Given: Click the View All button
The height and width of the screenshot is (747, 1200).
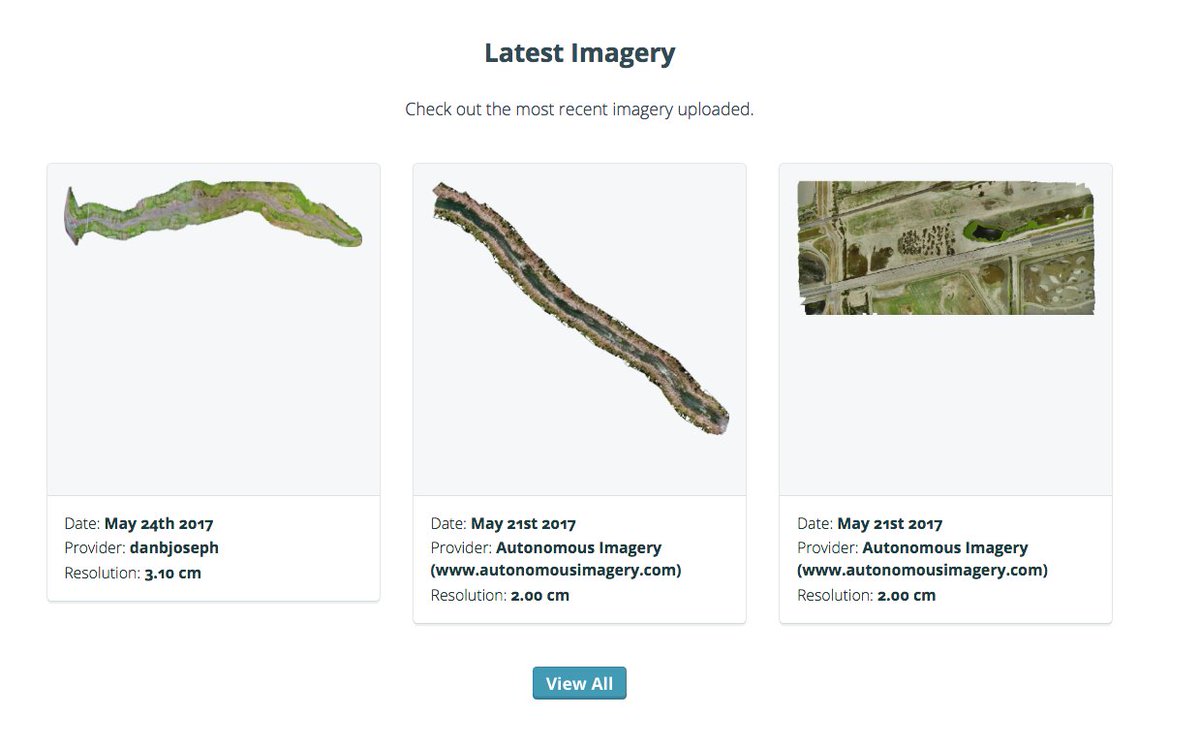Looking at the screenshot, I should click(x=579, y=683).
